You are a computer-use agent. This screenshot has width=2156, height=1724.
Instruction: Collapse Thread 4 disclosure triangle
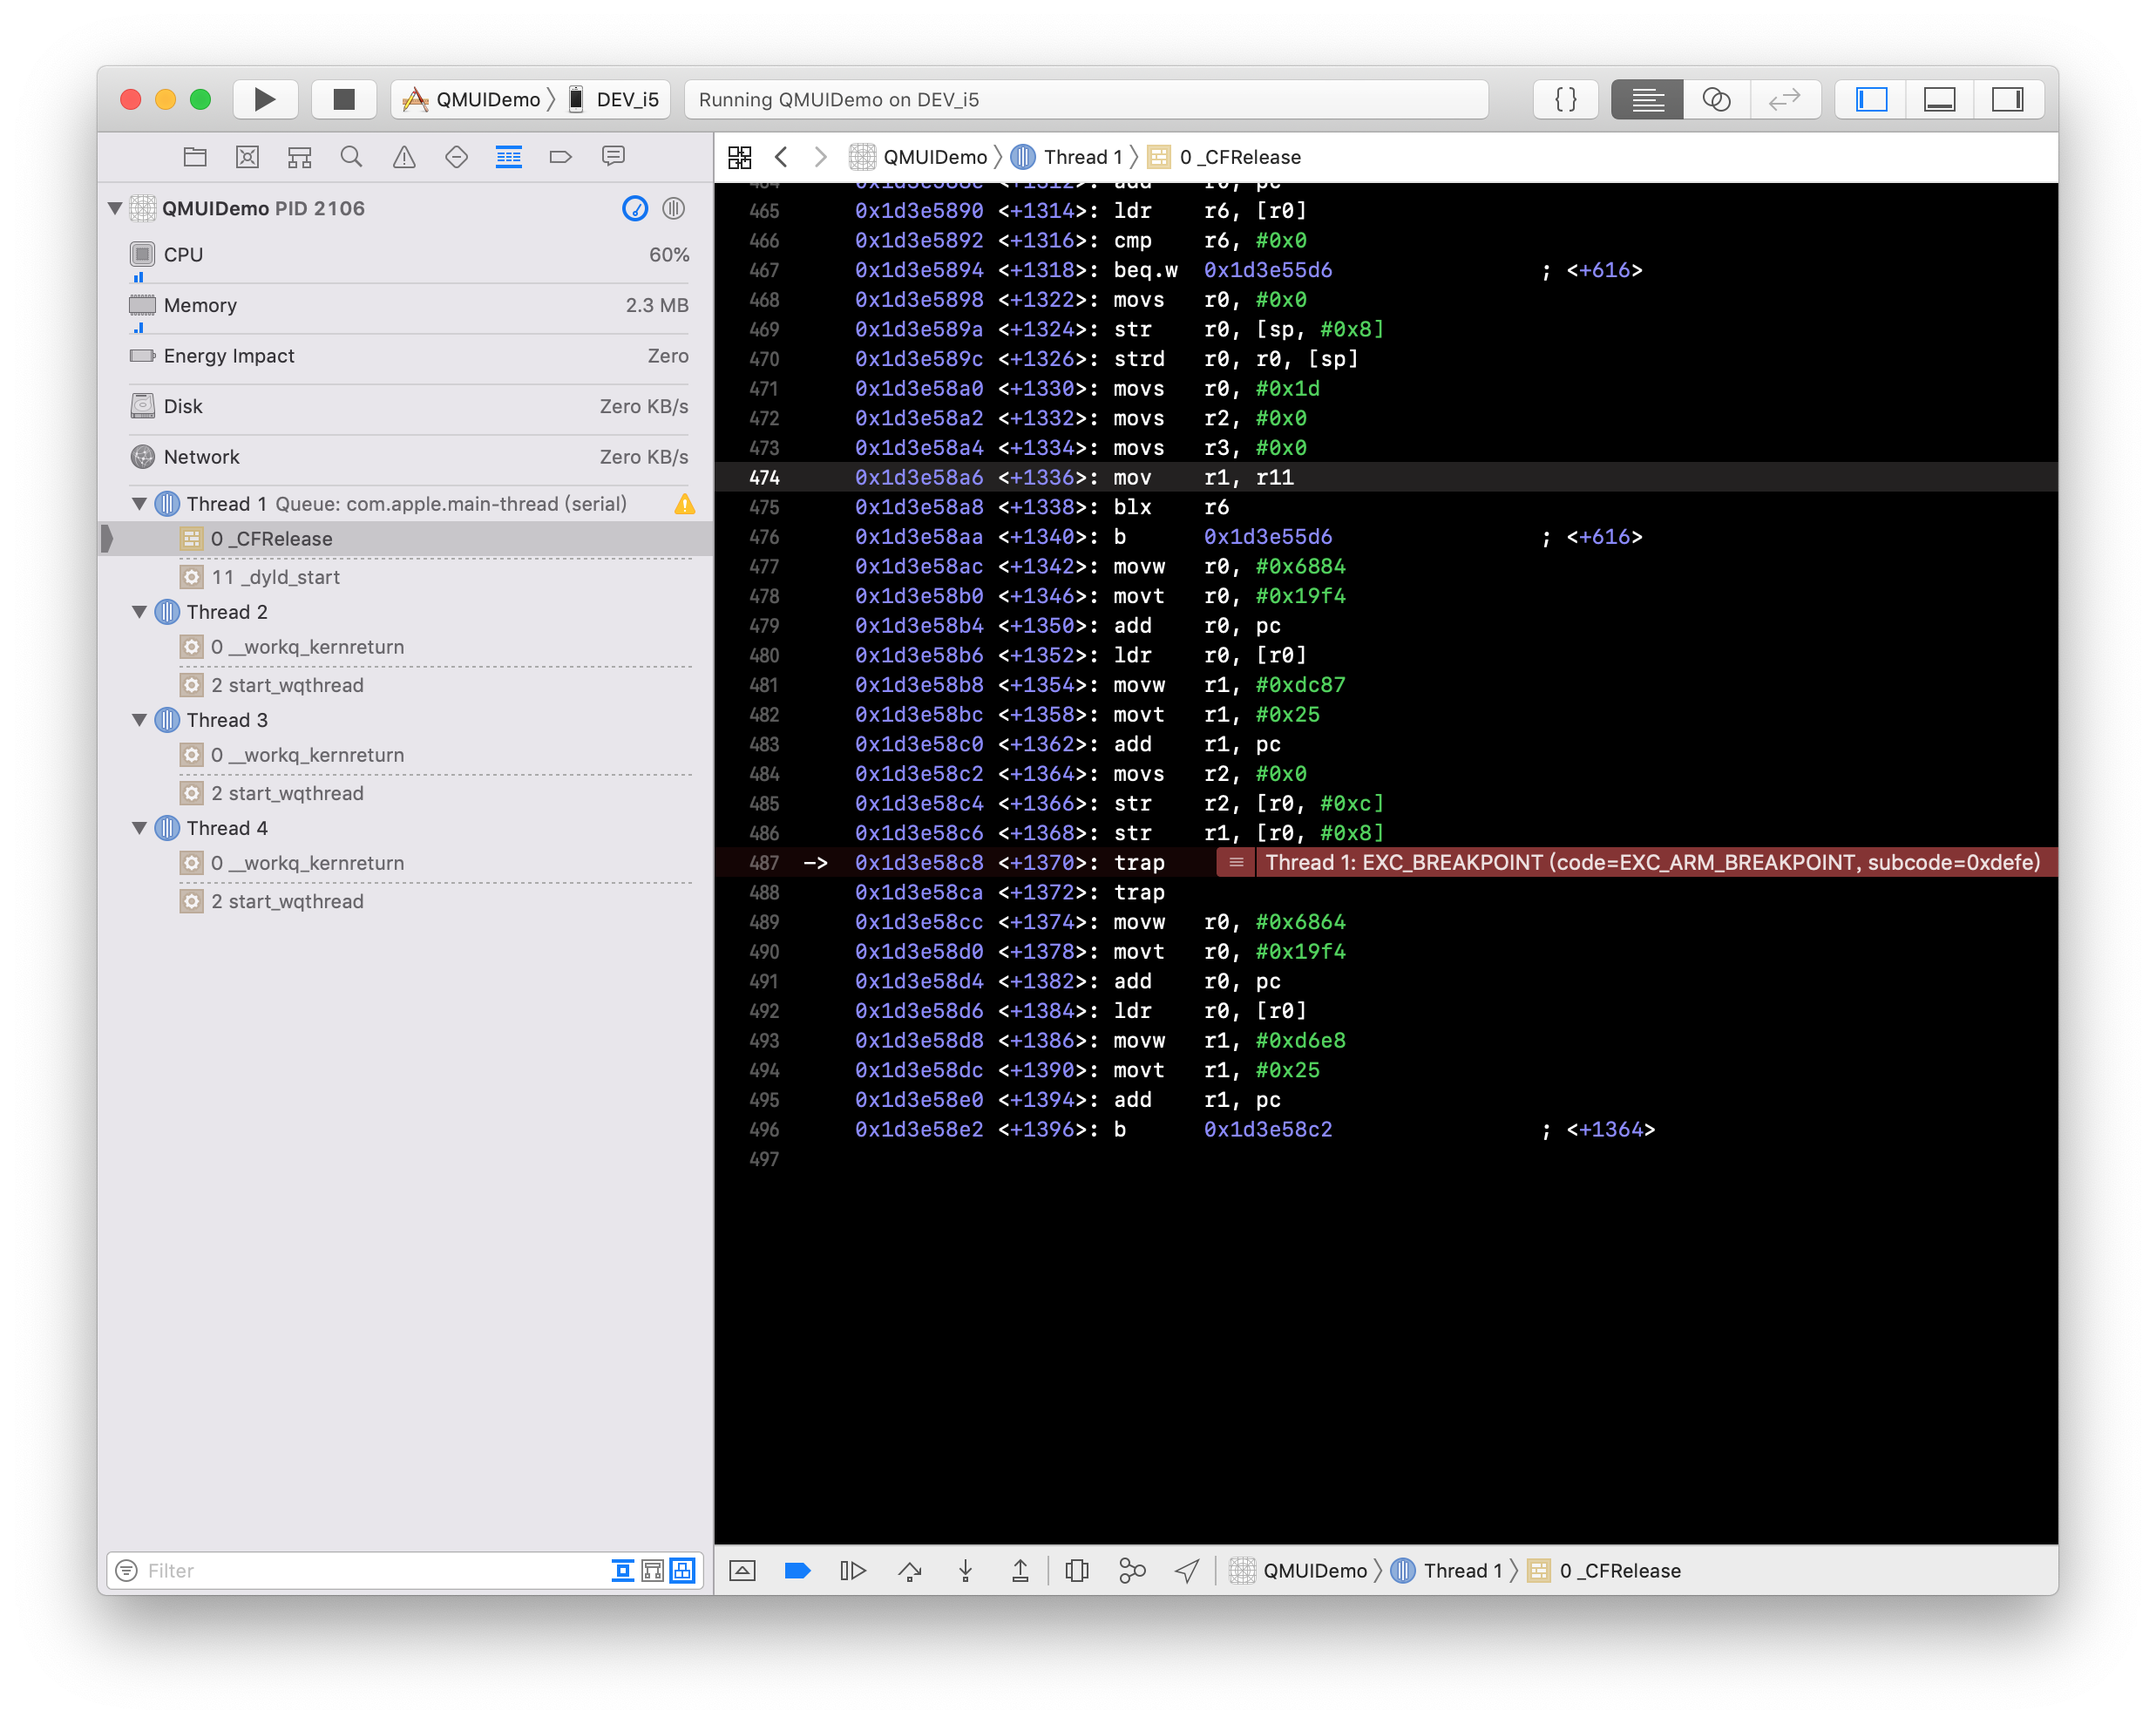139,827
